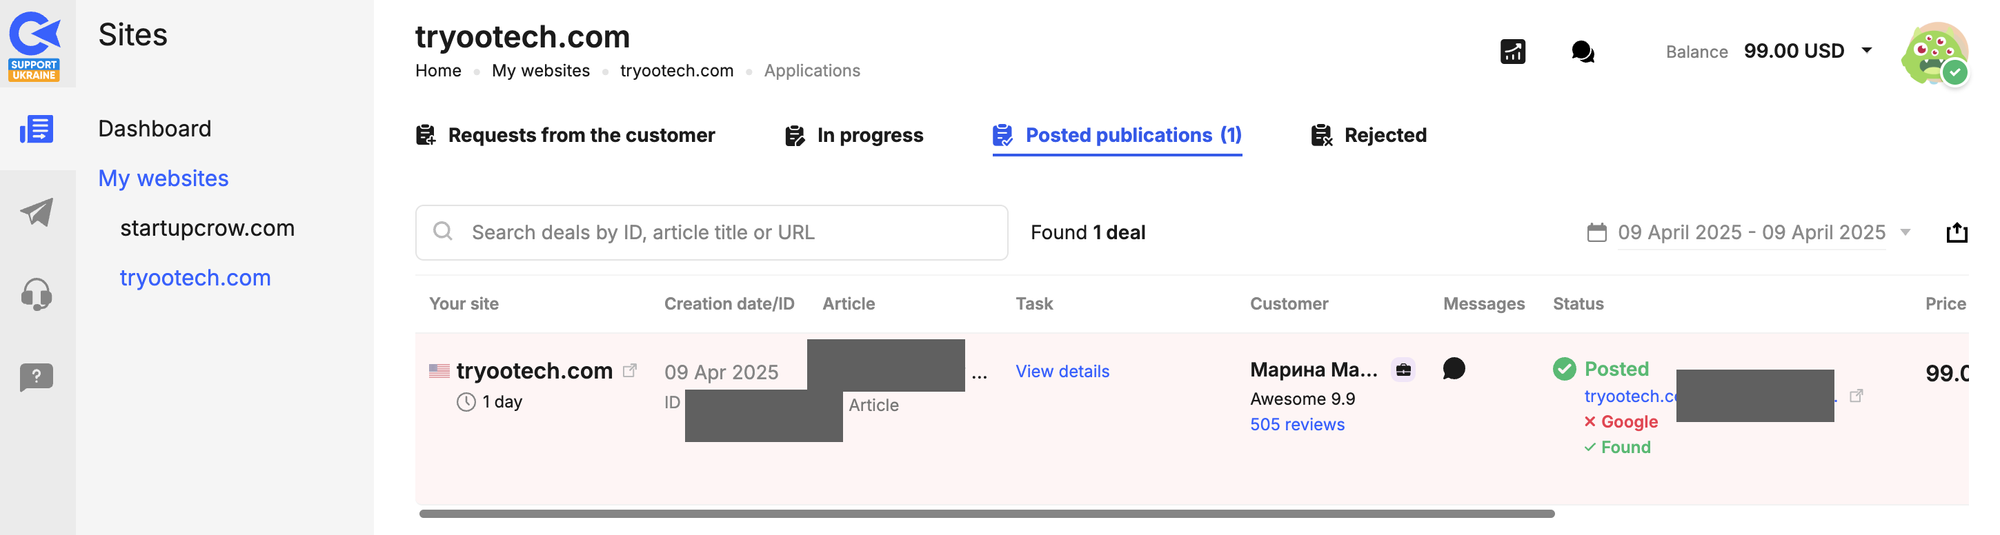Open the statistics chart icon in header
2000x535 pixels.
[x=1513, y=52]
